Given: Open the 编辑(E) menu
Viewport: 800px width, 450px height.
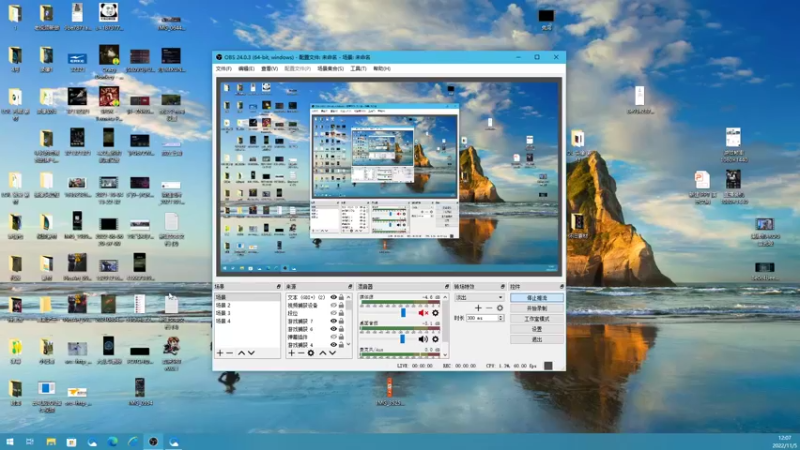Looking at the screenshot, I should 246,68.
